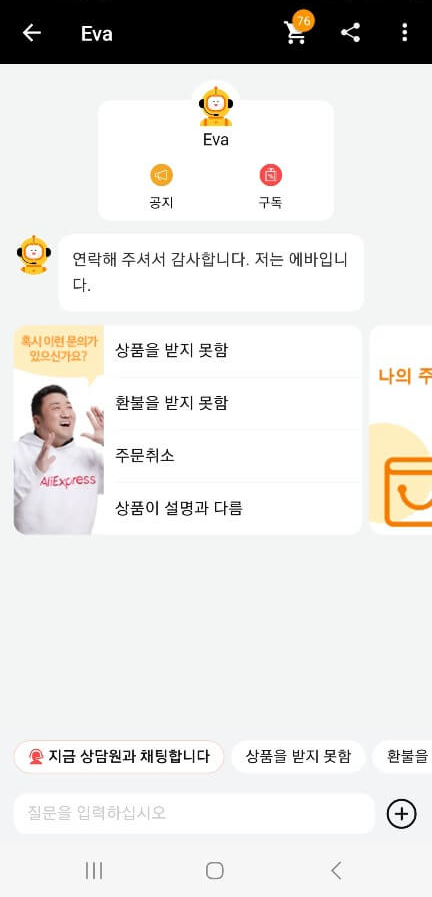Tap the Eva robot avatar at top

click(216, 106)
